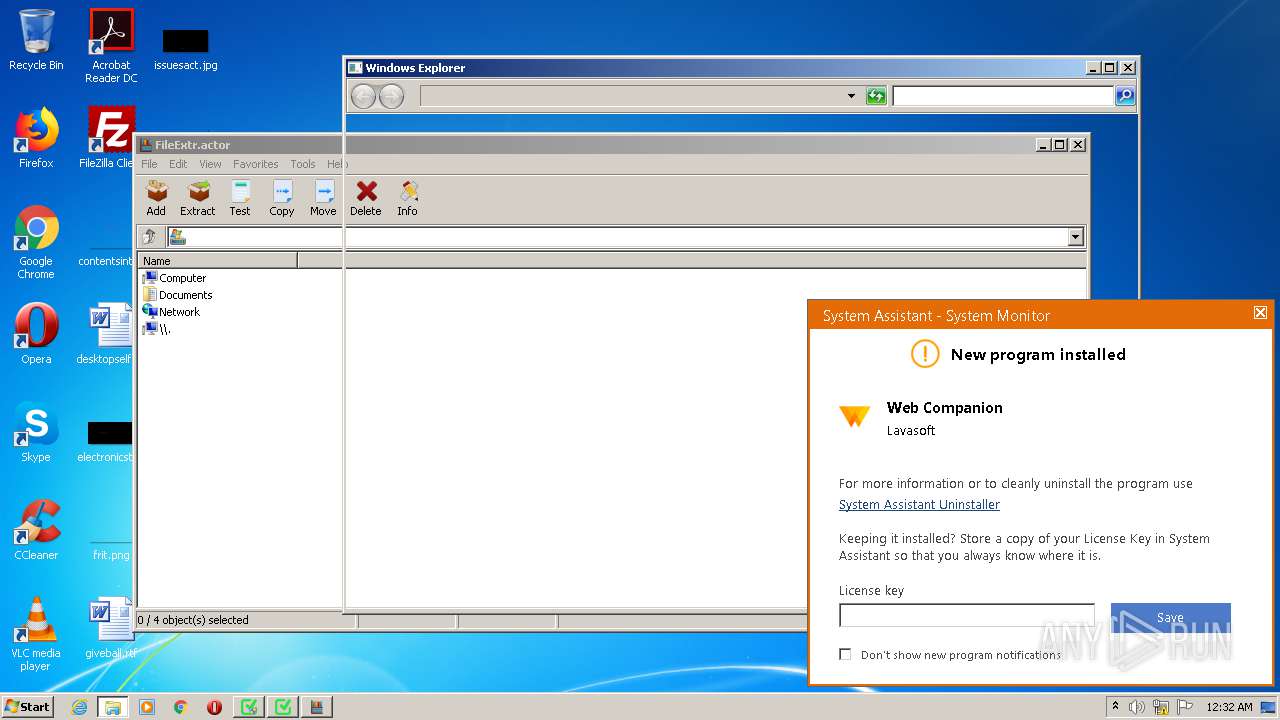The width and height of the screenshot is (1280, 720).
Task: Click Chrome icon in taskbar
Action: [181, 707]
